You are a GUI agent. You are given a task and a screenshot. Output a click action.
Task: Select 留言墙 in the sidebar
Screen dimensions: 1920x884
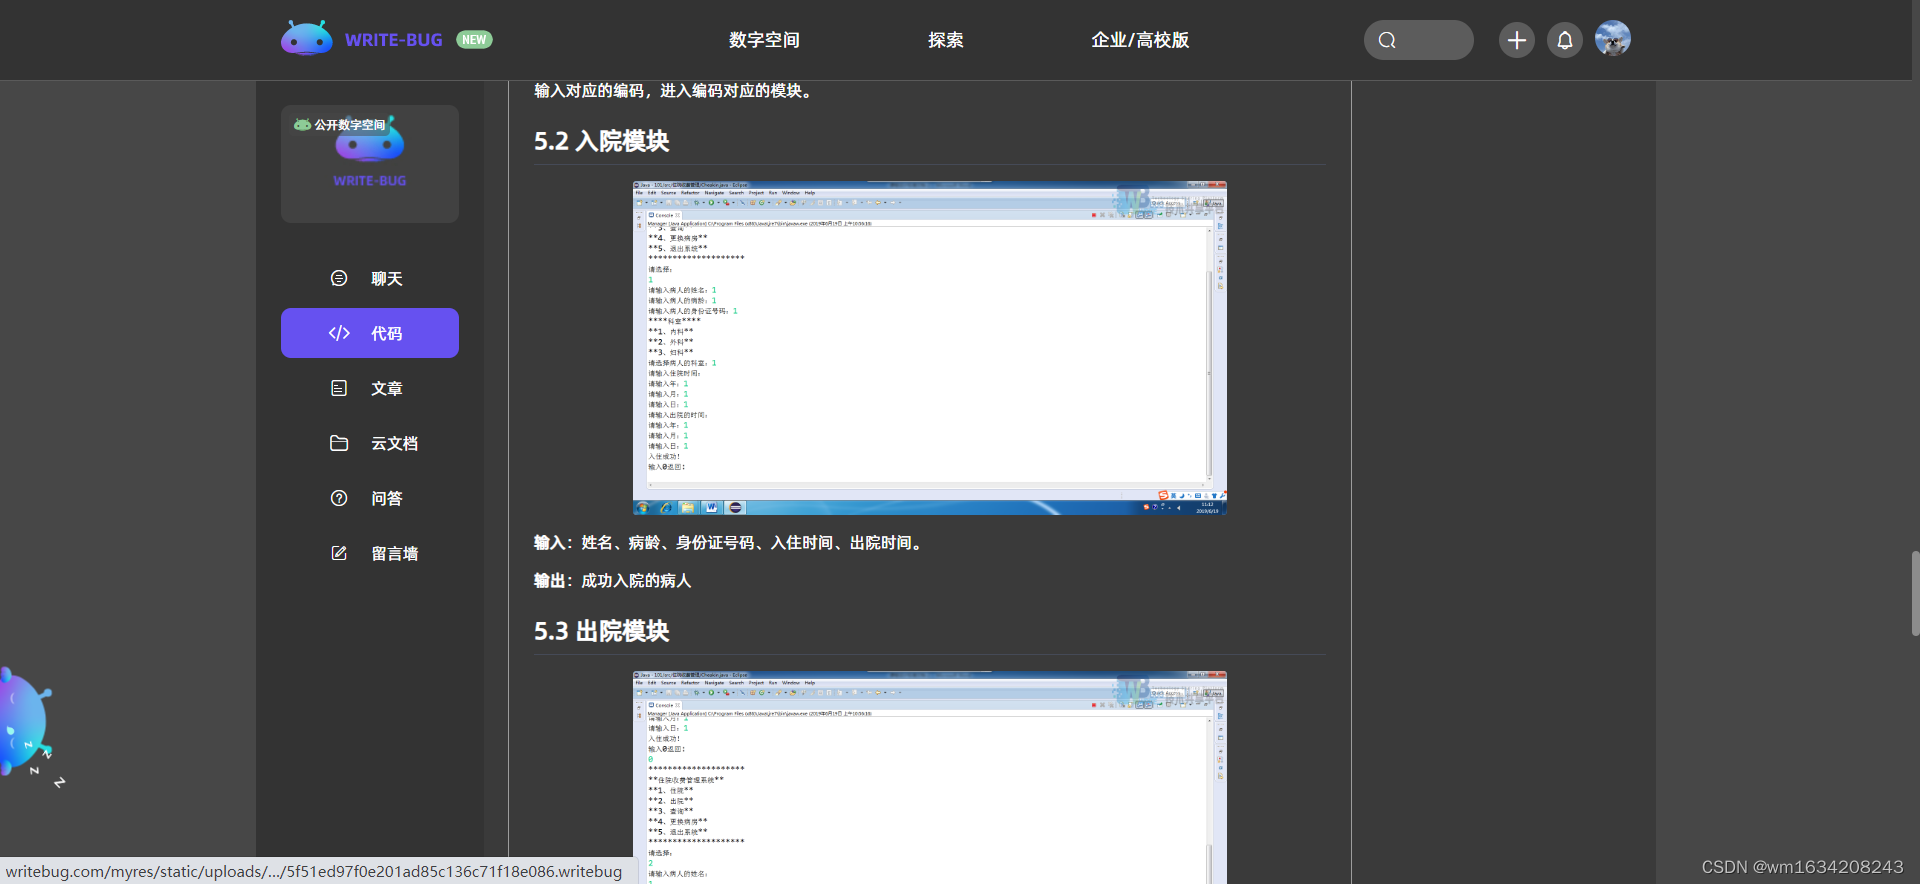click(370, 553)
